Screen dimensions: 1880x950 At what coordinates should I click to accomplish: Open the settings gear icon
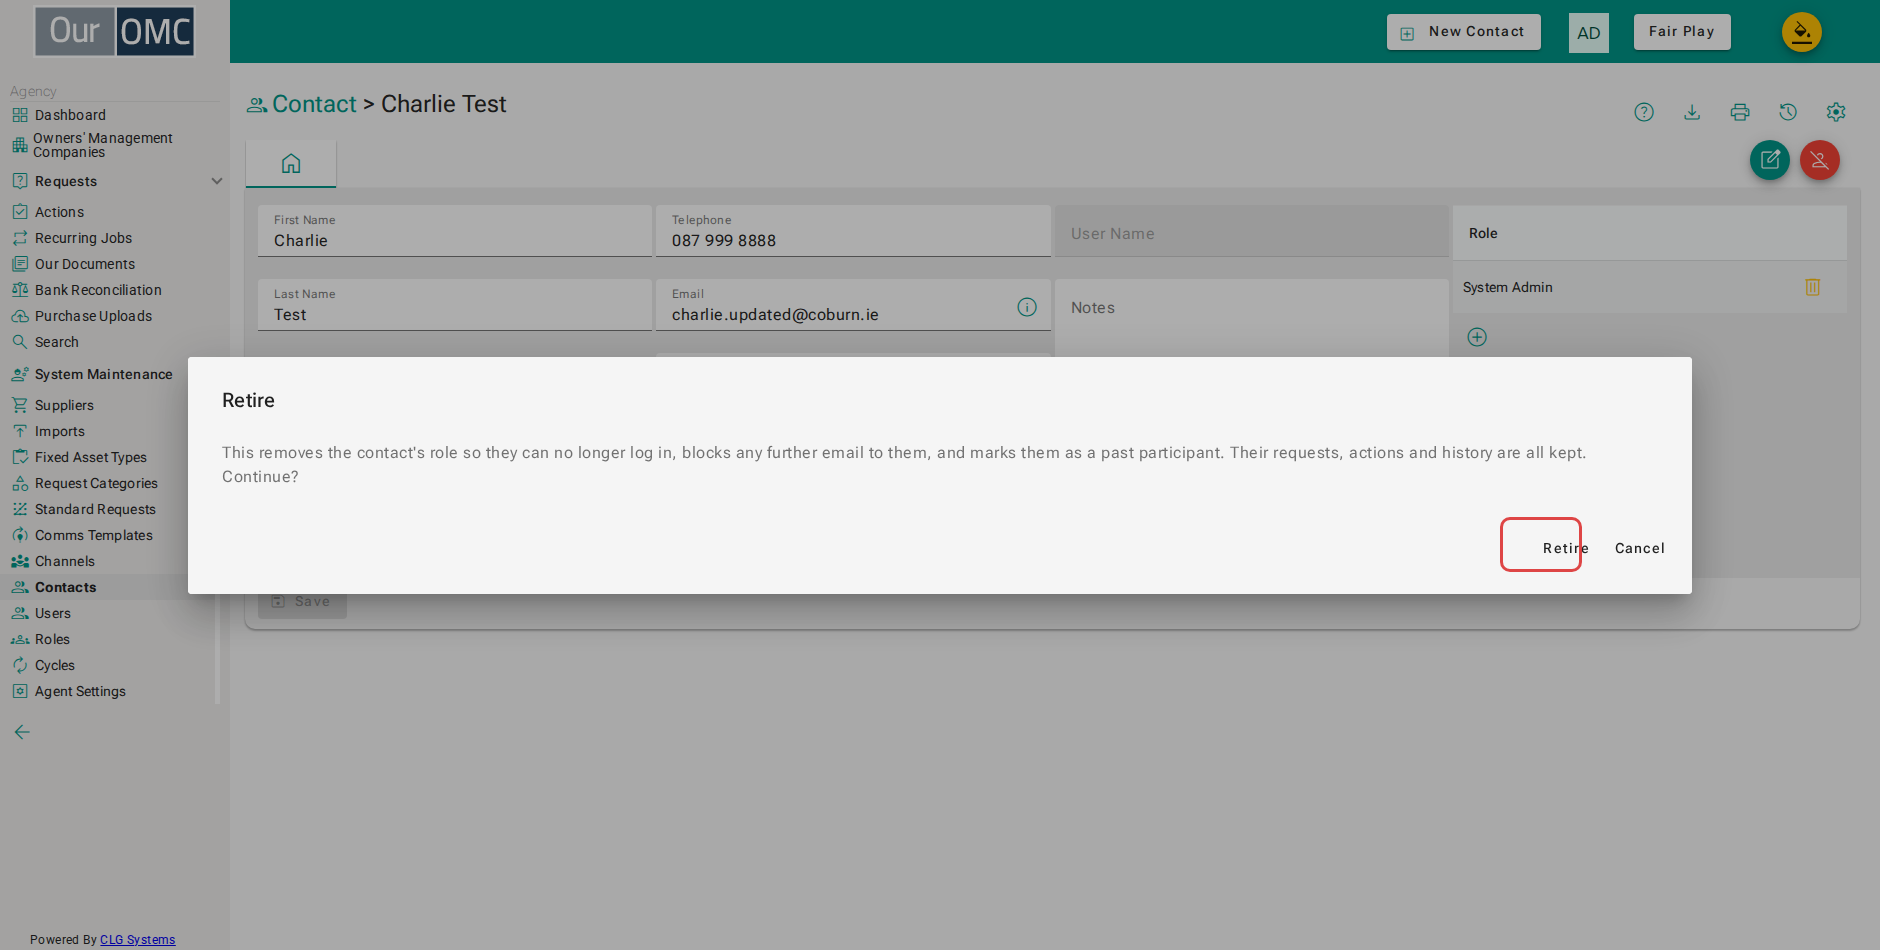[1836, 112]
